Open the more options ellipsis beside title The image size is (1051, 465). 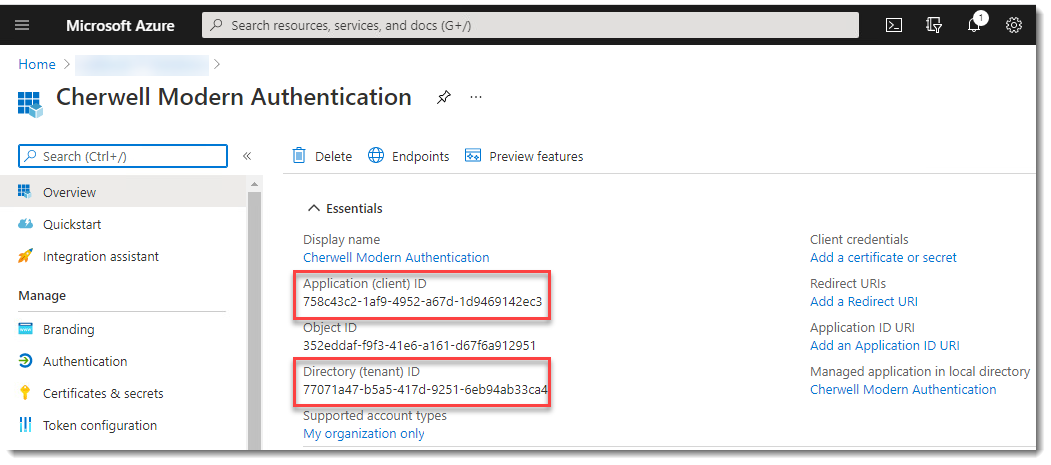[476, 97]
